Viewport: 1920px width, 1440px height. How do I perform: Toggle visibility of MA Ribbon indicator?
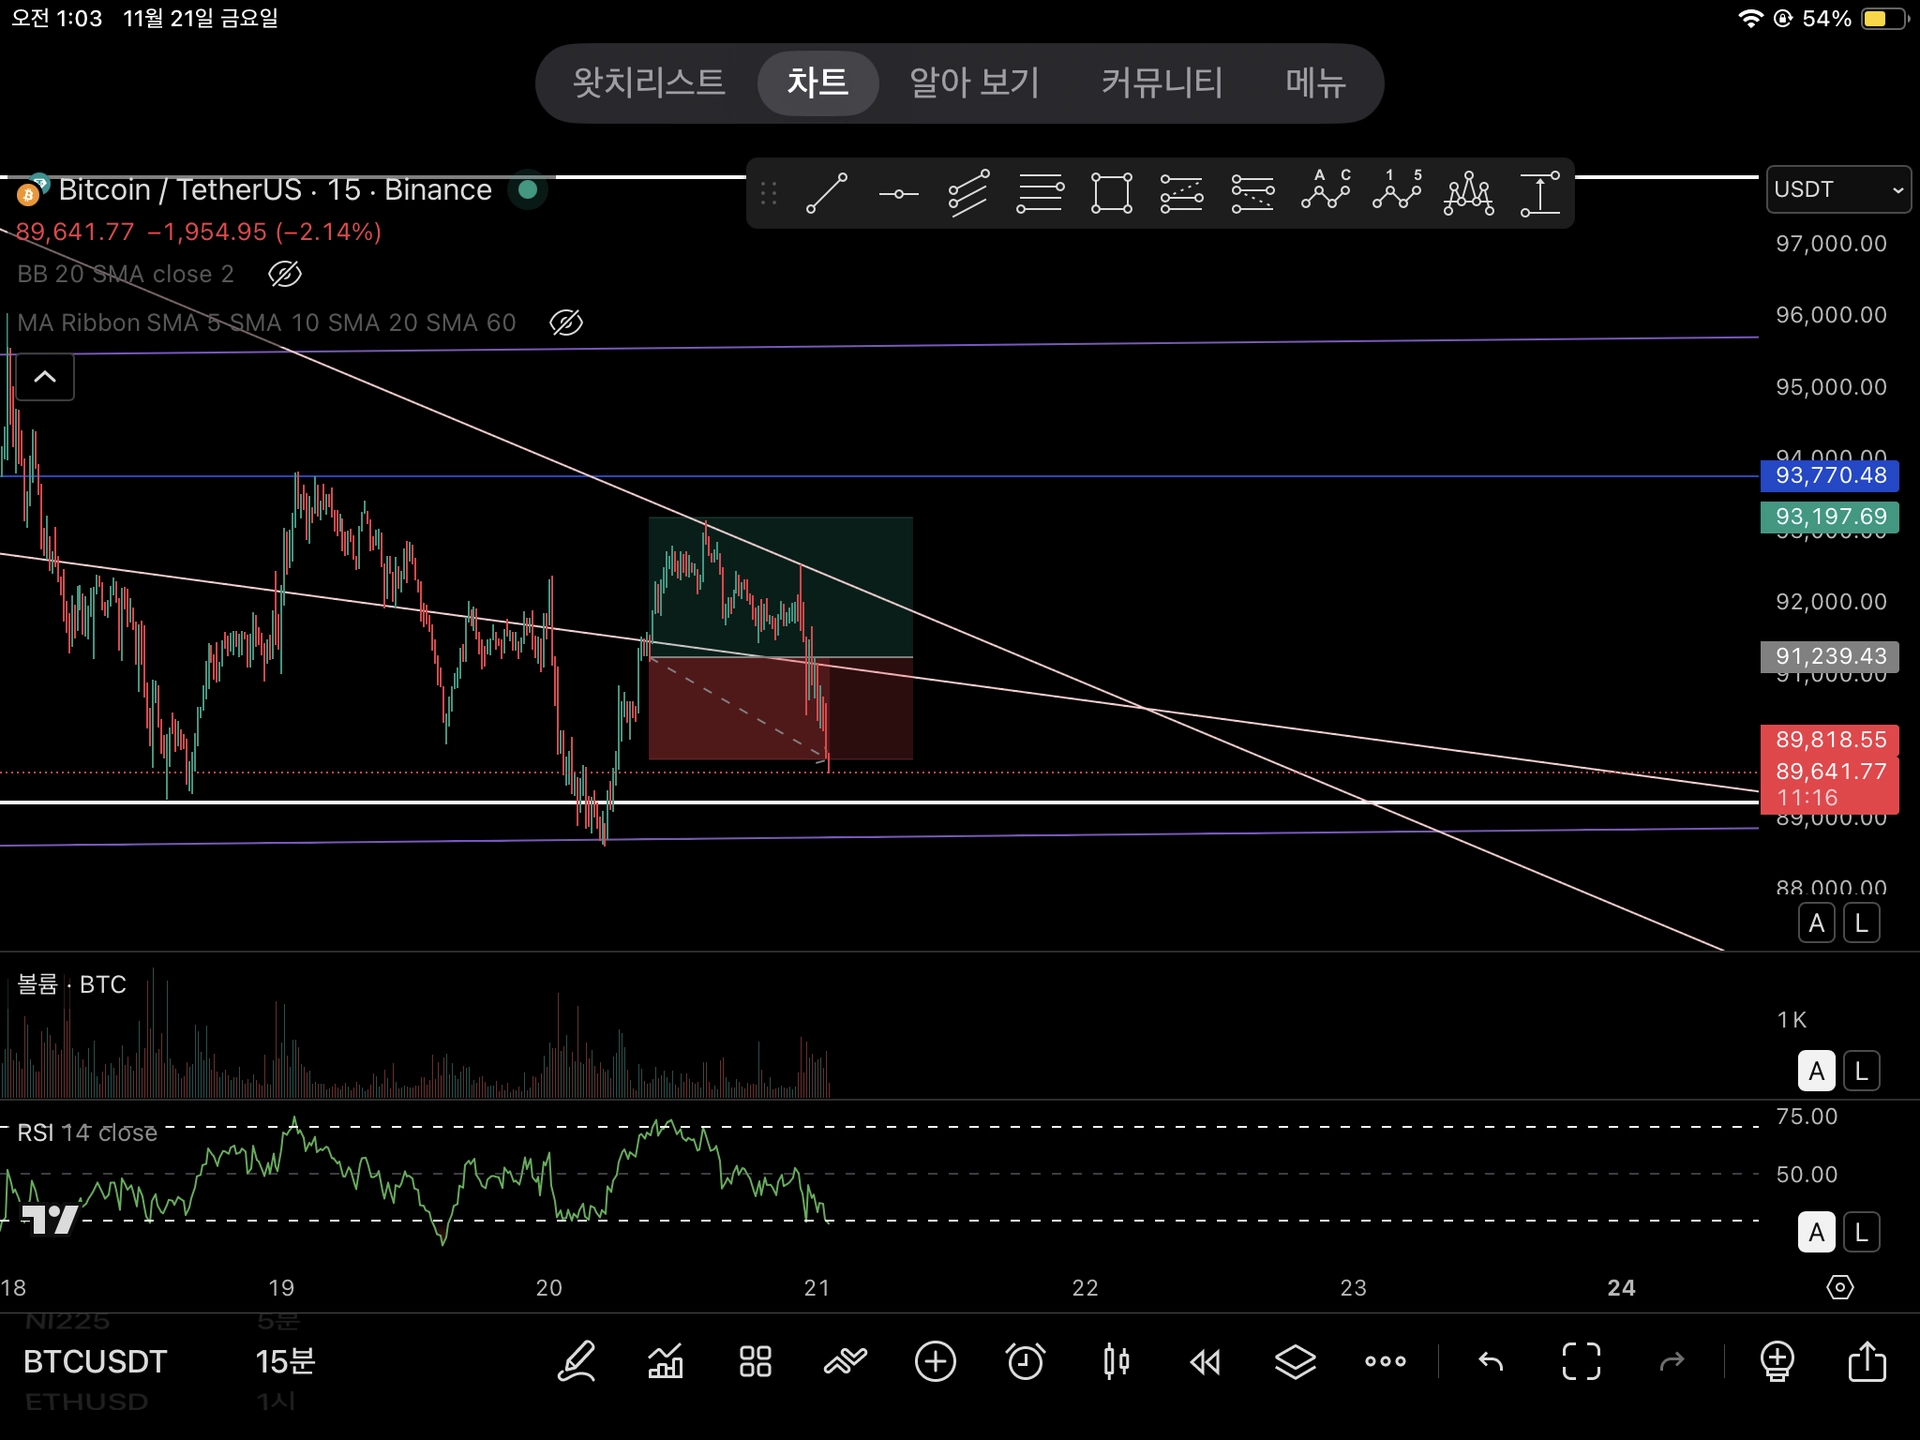[x=566, y=323]
